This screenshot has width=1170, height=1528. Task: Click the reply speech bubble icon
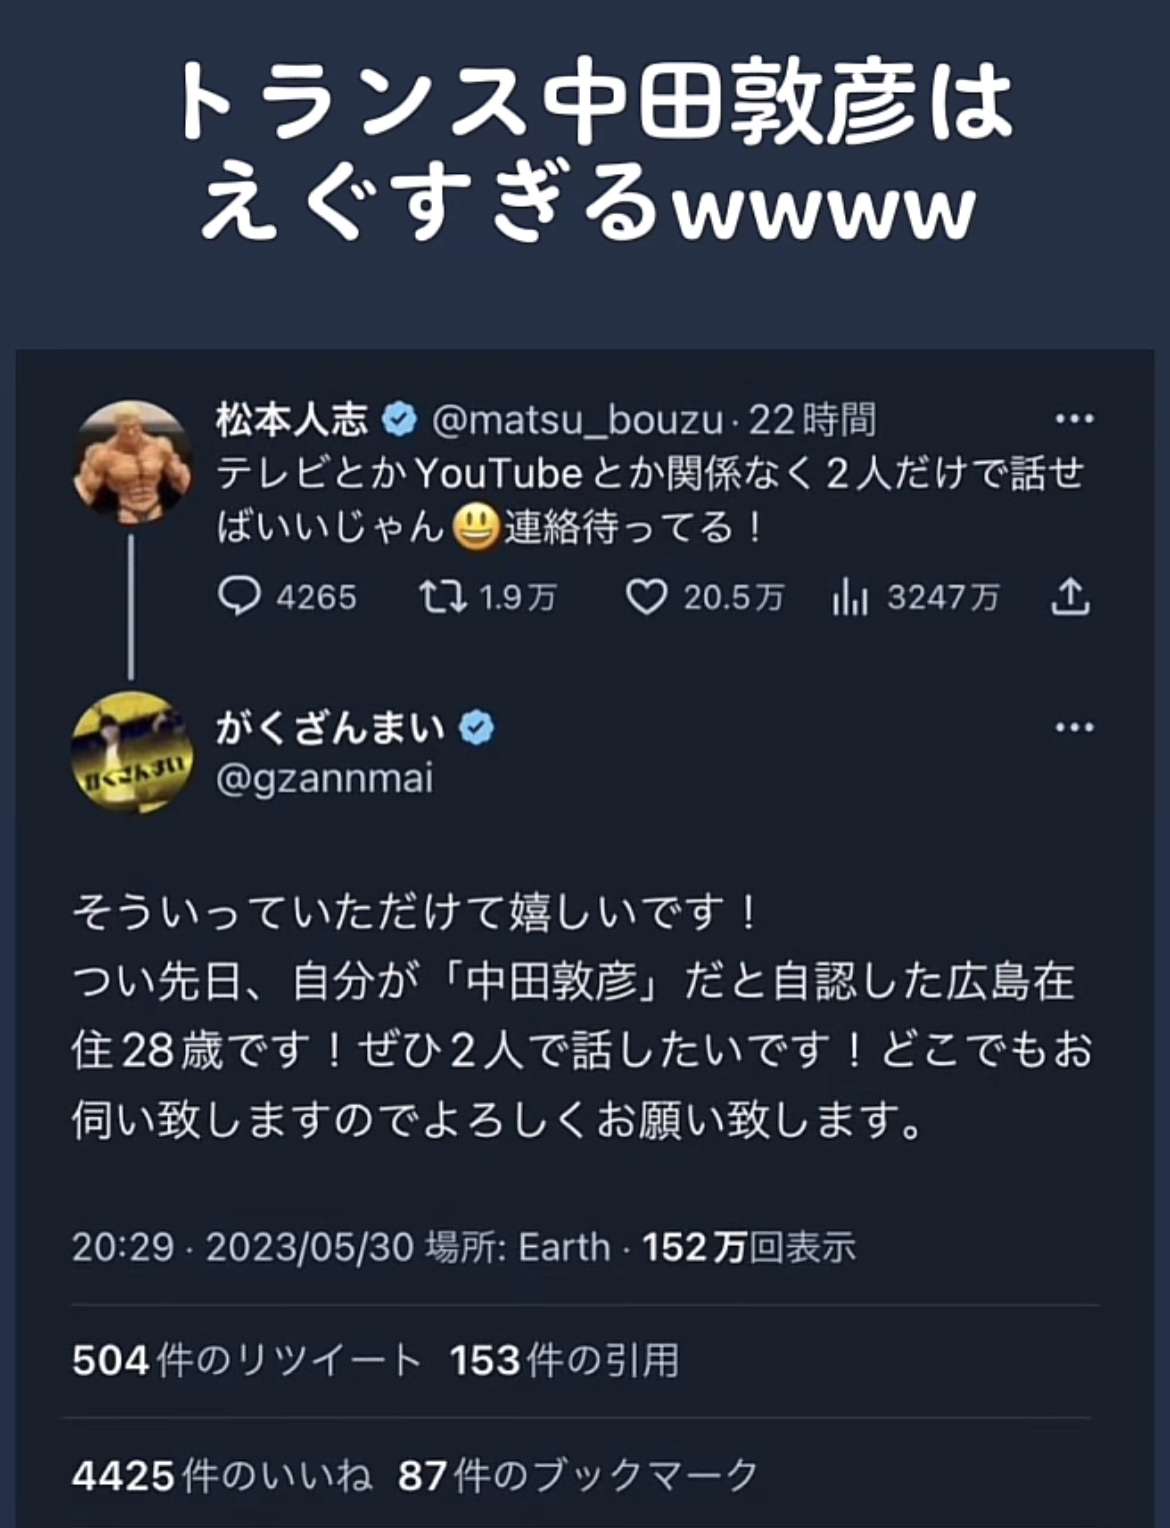[x=239, y=597]
